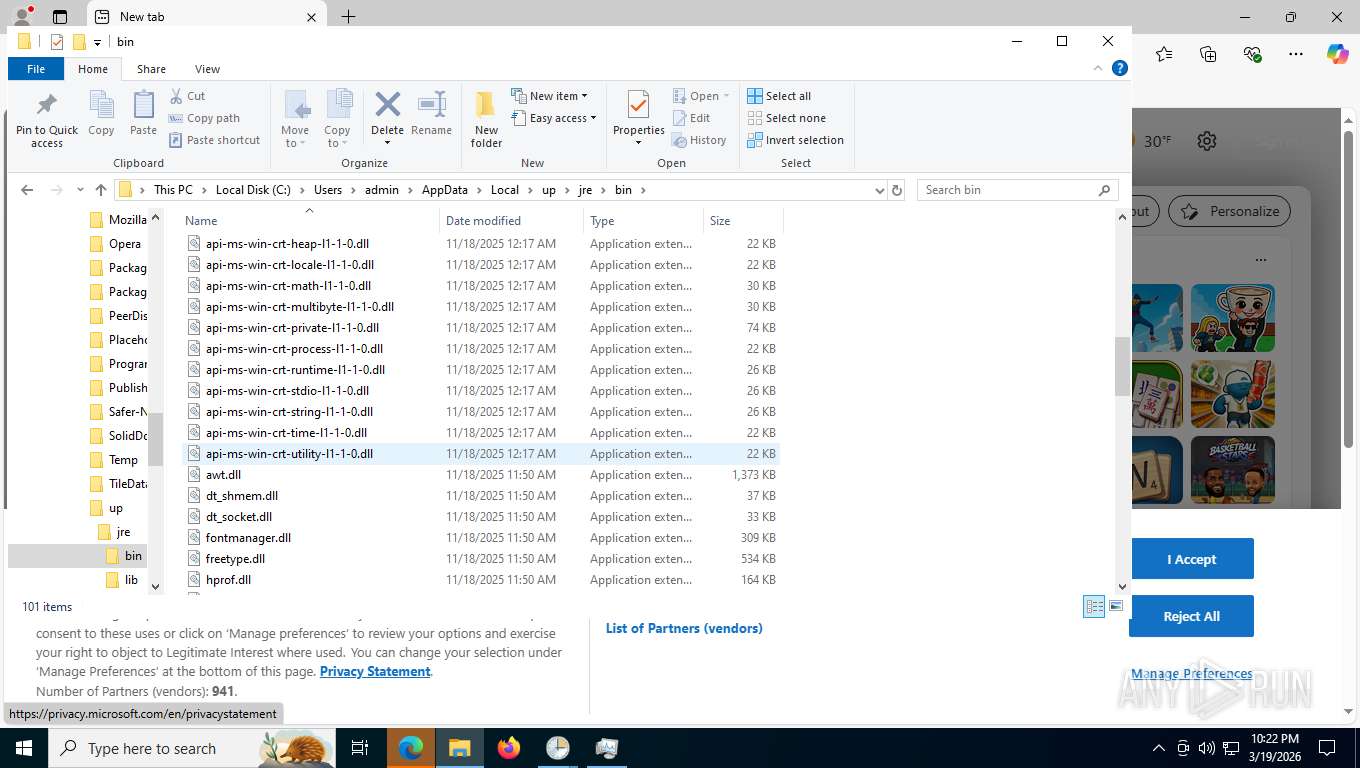Screen dimensions: 1360x768
Task: Click AppData in address path
Action: [x=444, y=190]
